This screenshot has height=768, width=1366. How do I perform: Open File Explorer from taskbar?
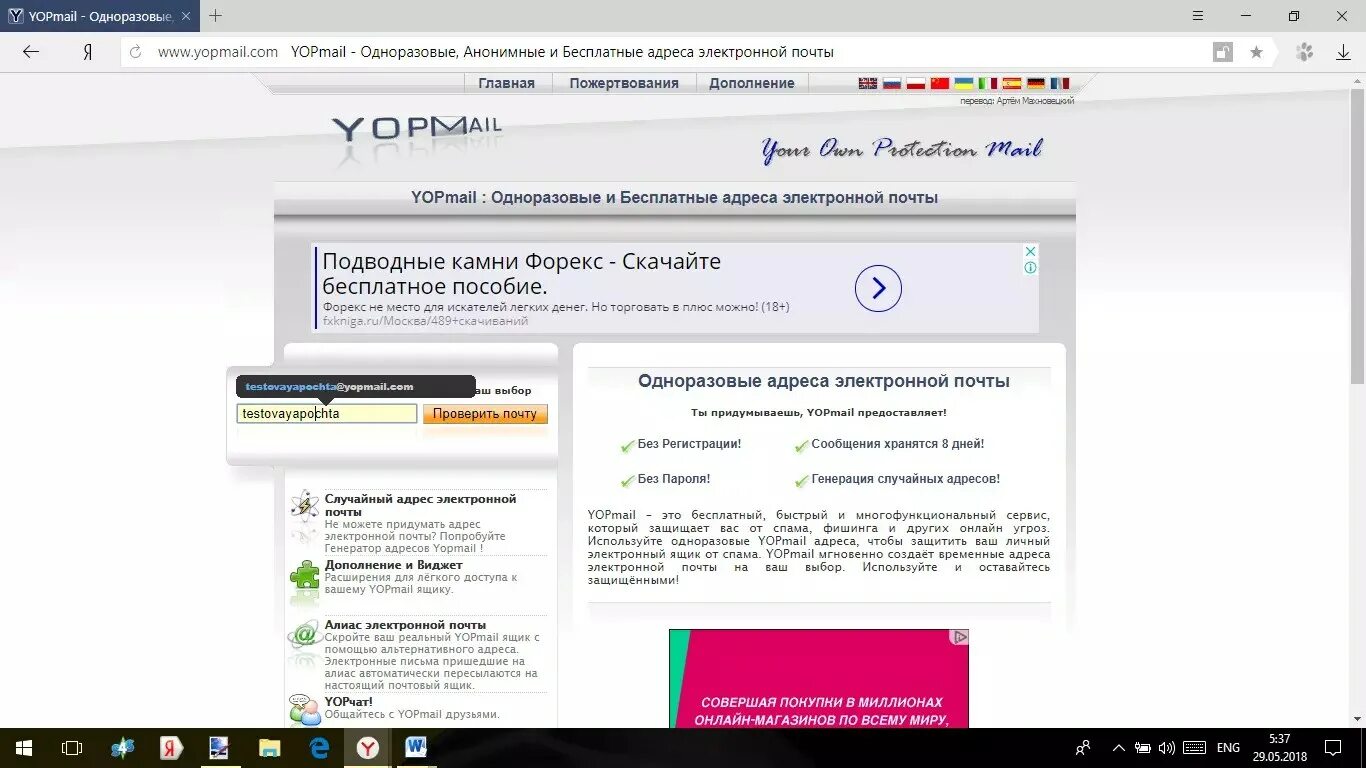pos(270,748)
